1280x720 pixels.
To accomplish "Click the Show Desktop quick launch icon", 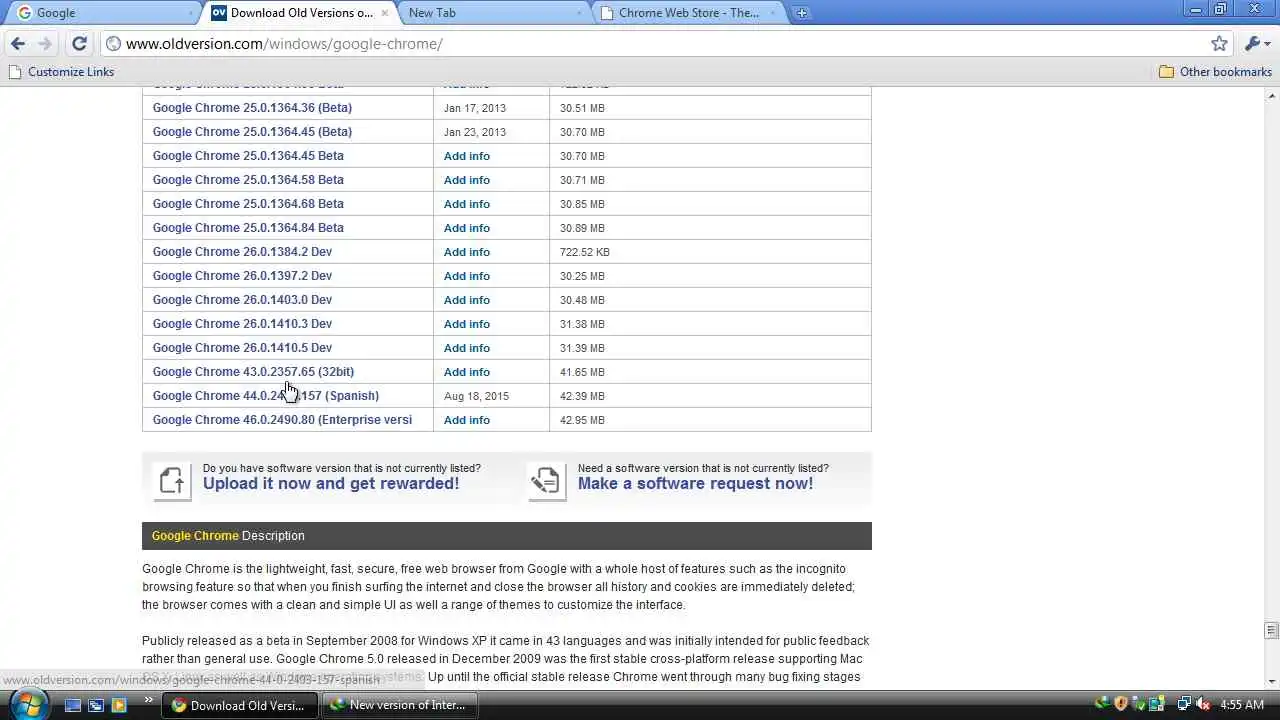I will [73, 705].
